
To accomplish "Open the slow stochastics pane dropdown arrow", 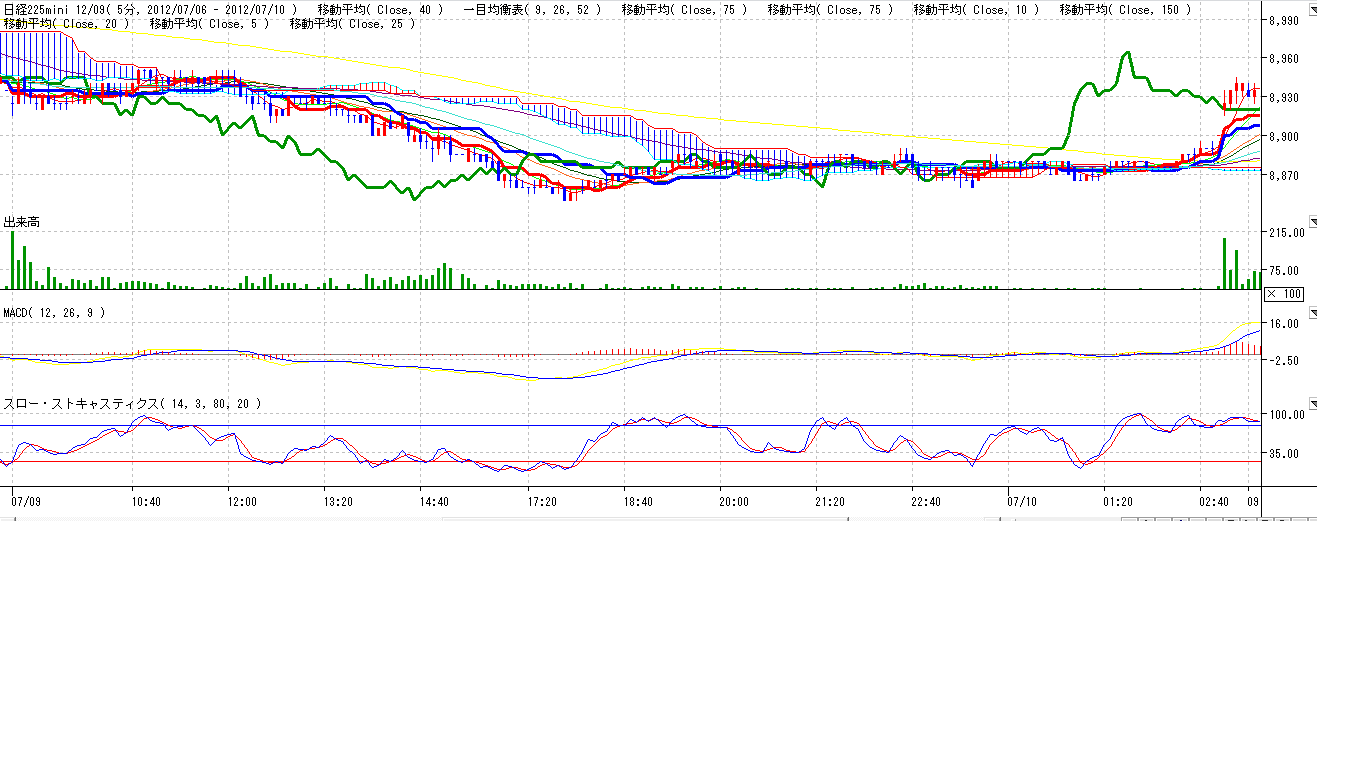I will click(1314, 404).
